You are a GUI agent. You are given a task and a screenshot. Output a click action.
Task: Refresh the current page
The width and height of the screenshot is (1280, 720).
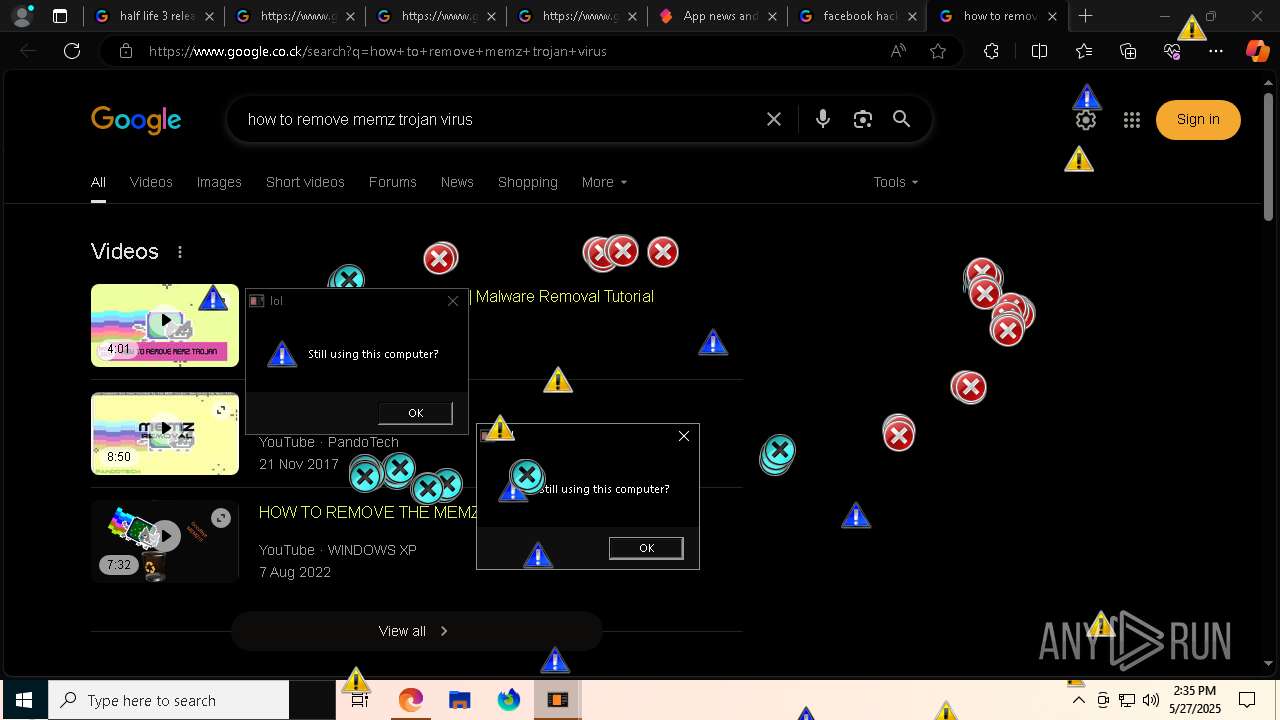click(72, 51)
